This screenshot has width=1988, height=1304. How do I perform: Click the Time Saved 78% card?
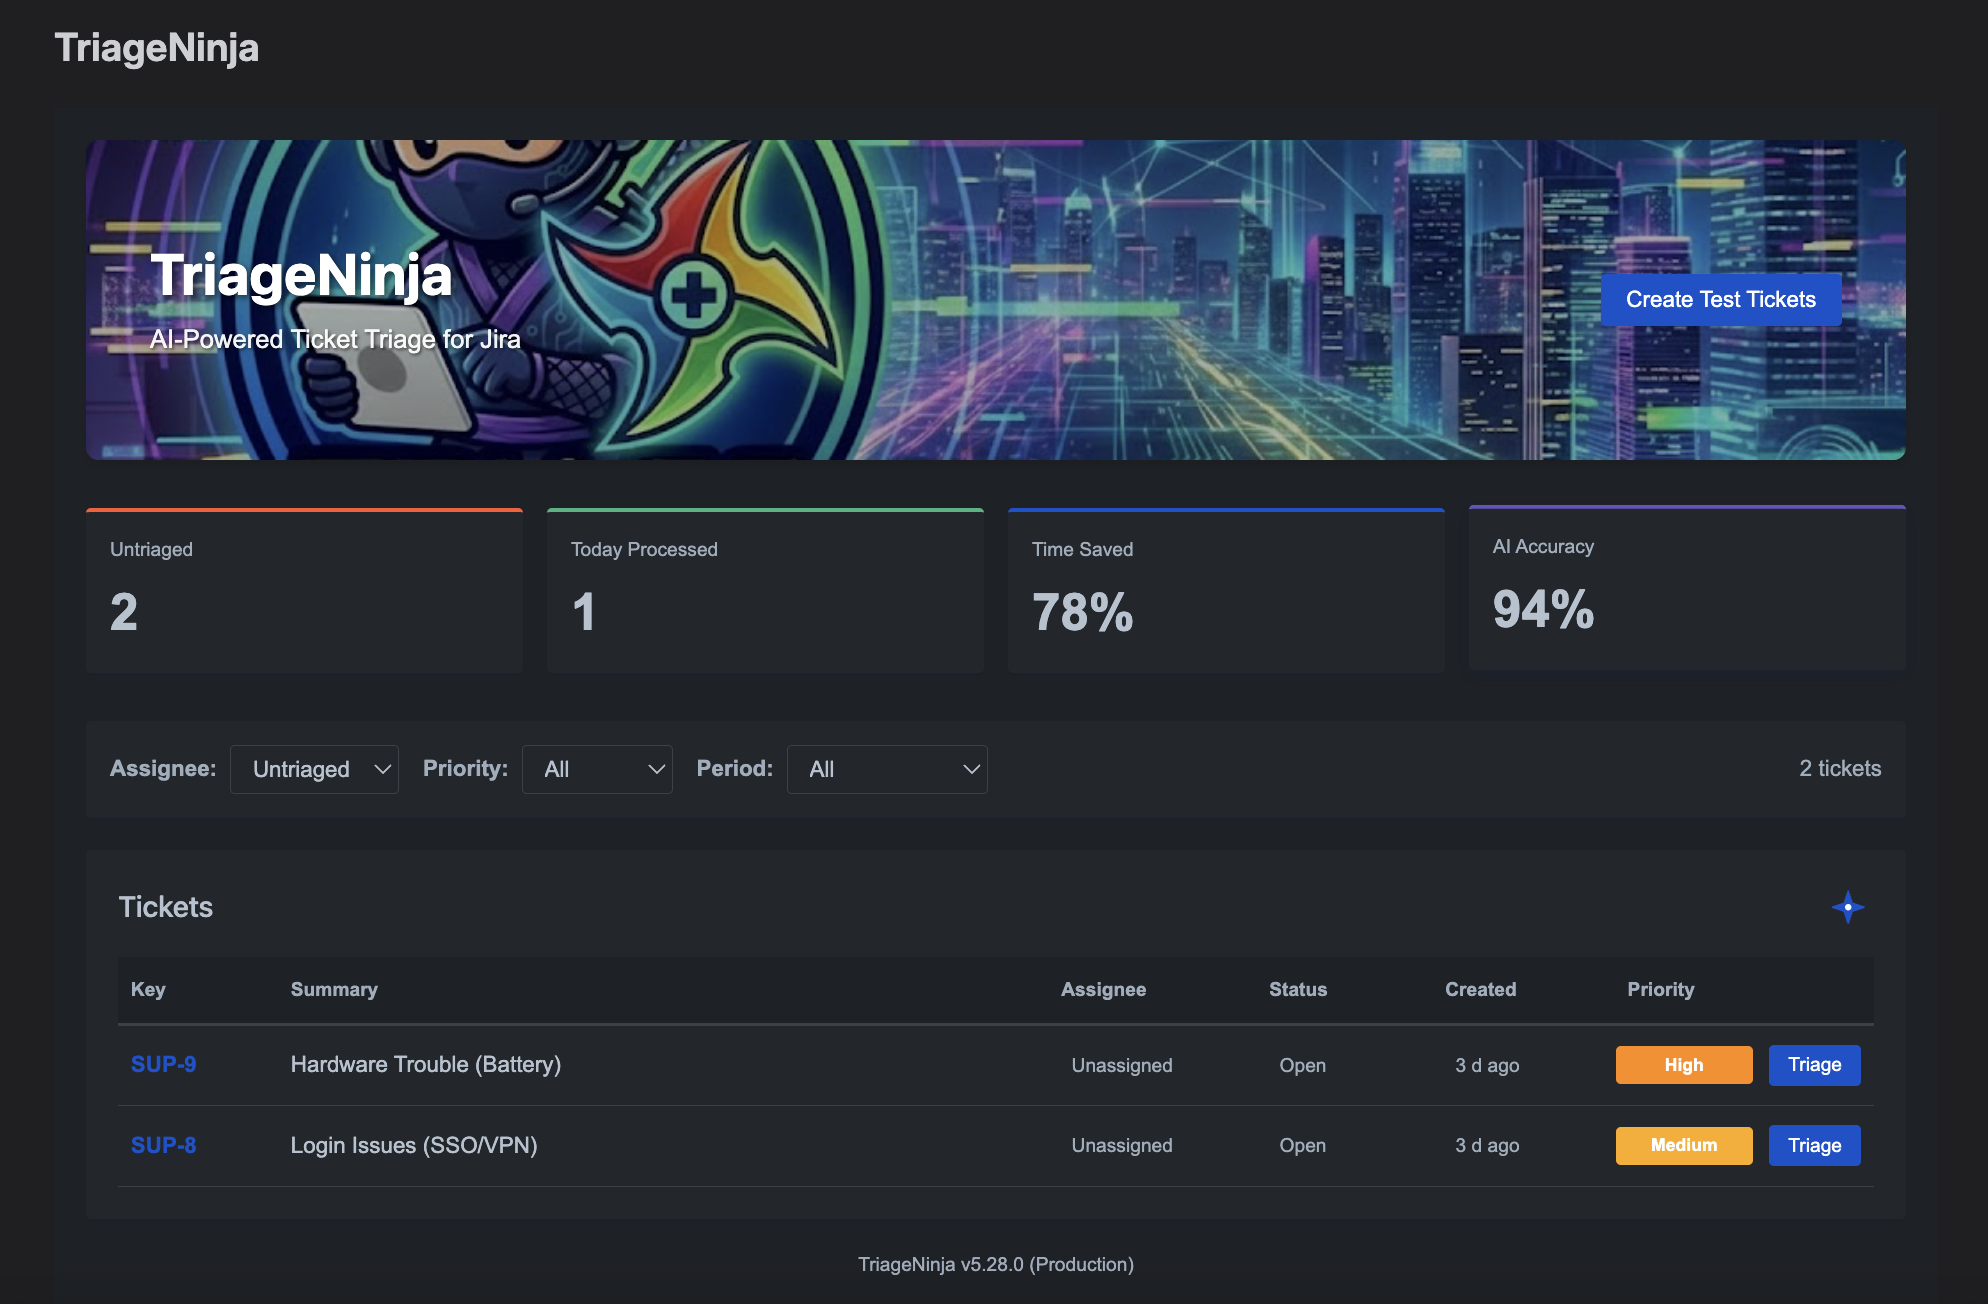click(x=1226, y=590)
